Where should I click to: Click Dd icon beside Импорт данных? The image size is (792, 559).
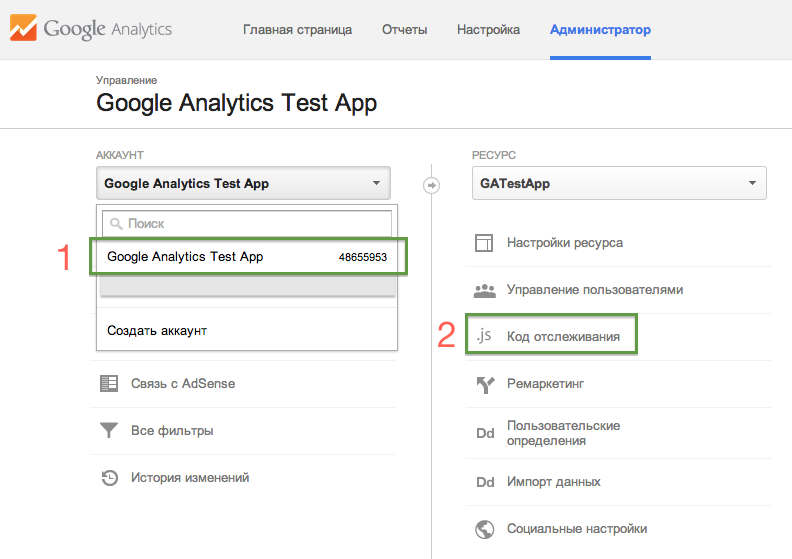coord(485,482)
